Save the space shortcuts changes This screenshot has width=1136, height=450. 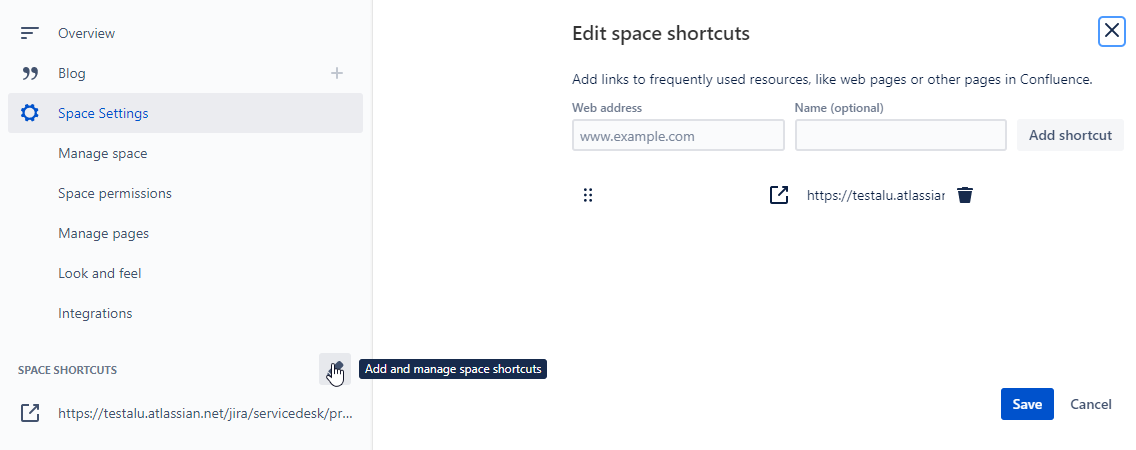click(1027, 404)
